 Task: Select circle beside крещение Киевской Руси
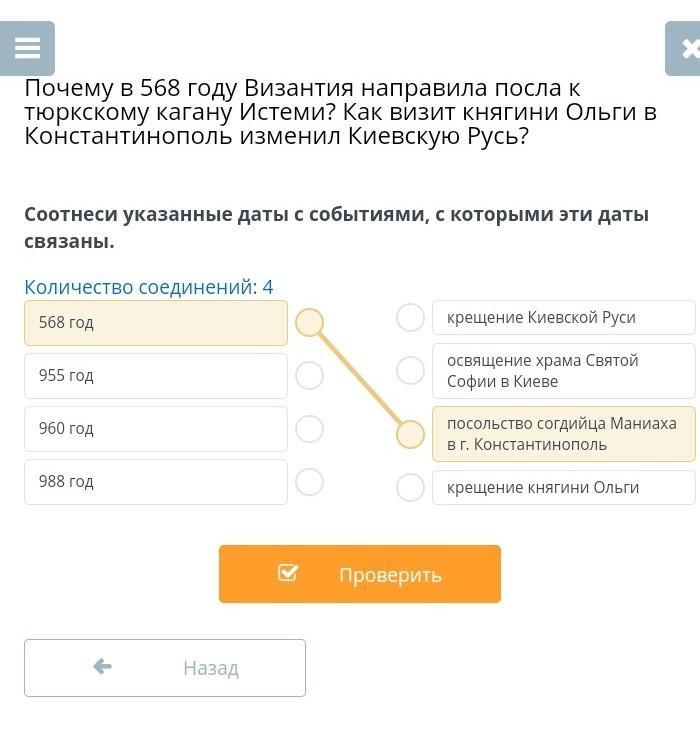tap(410, 318)
